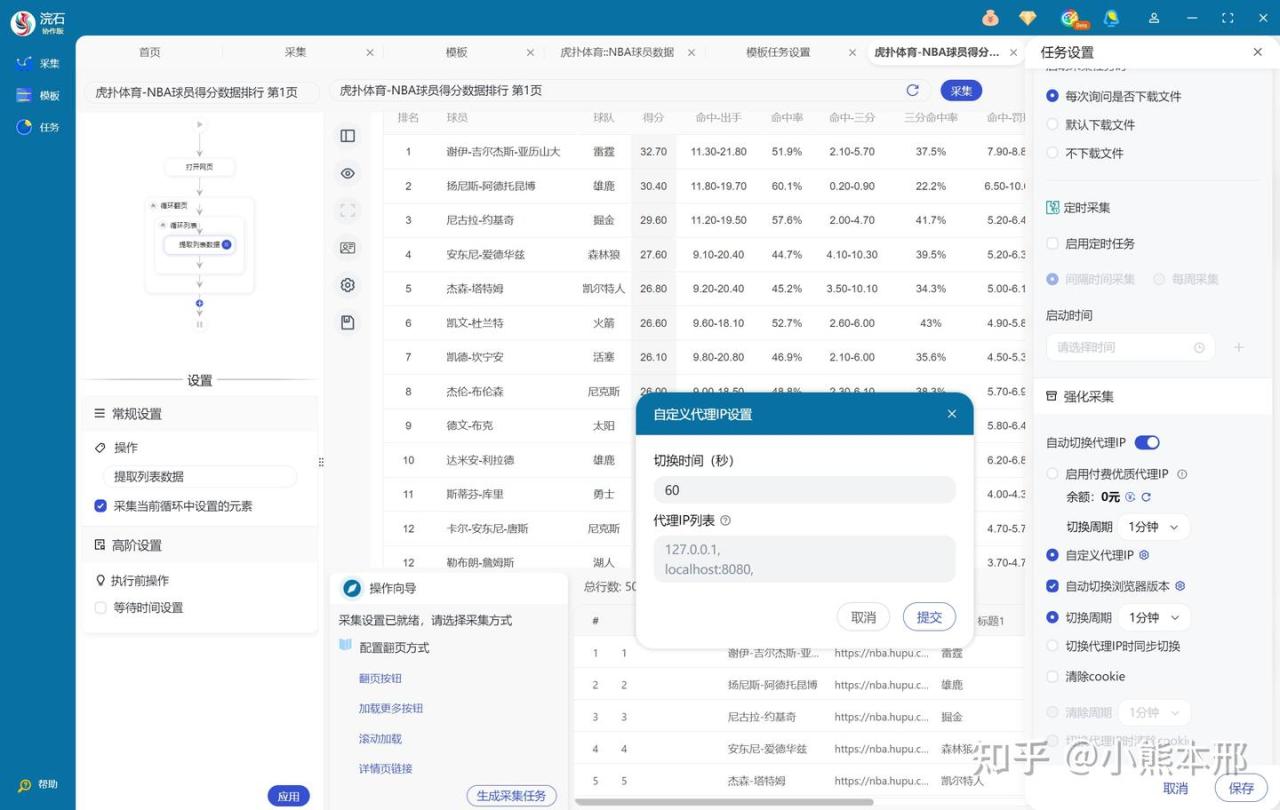Uncheck 自动切换浏览器版本 checkbox
Viewport: 1280px width, 810px height.
coord(1052,586)
